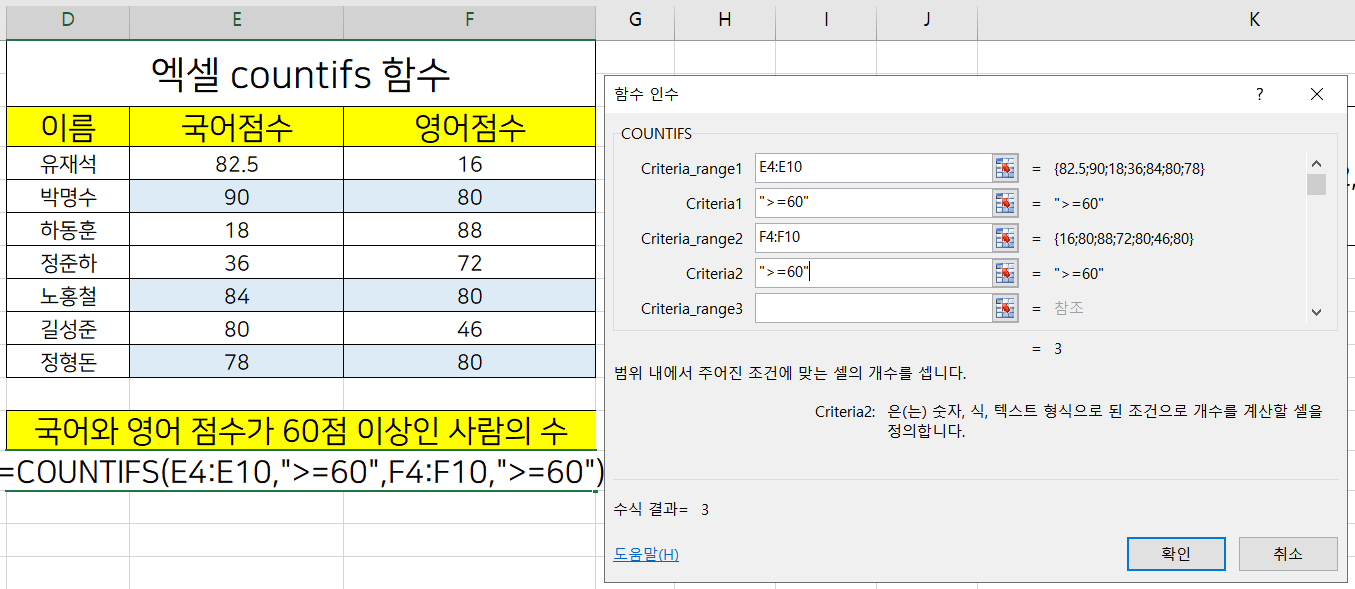Click the empty Criteria_range3 field

point(873,308)
